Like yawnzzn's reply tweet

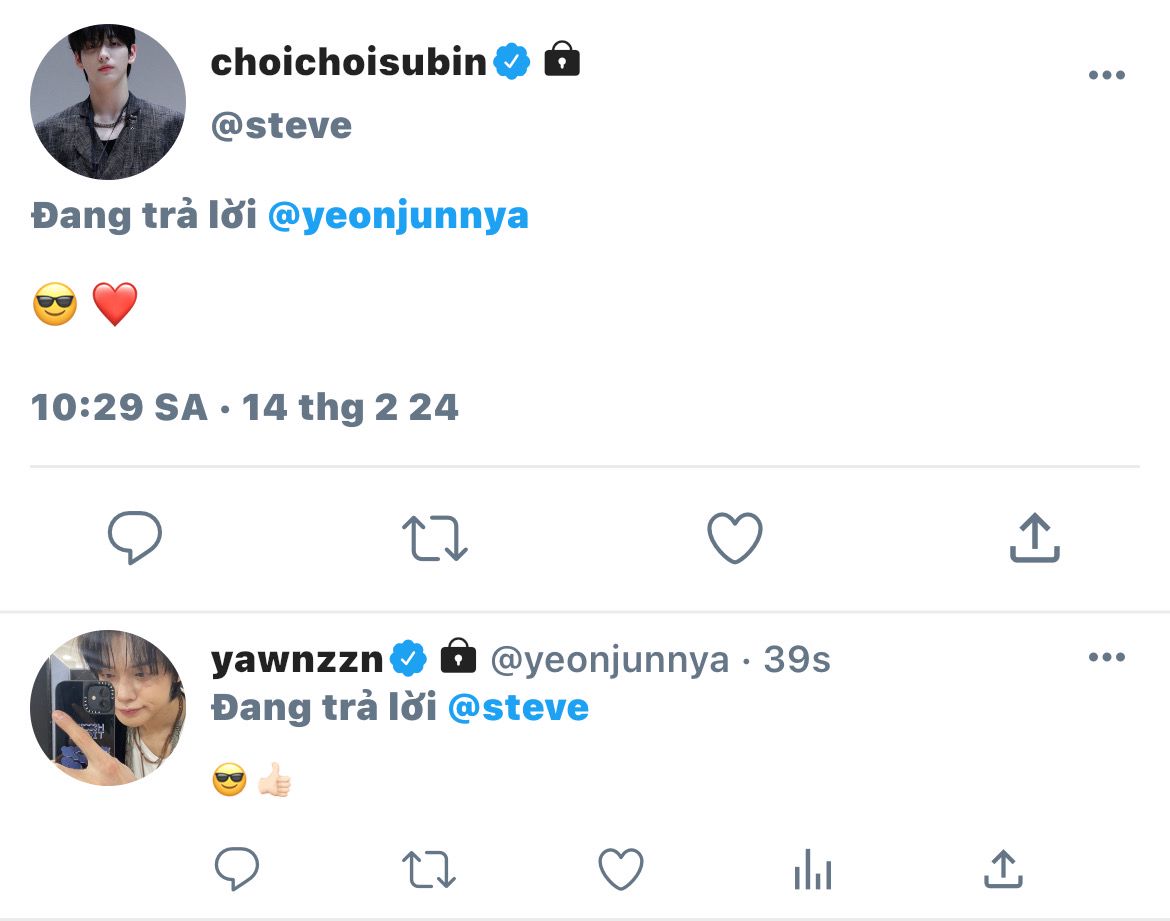[621, 869]
